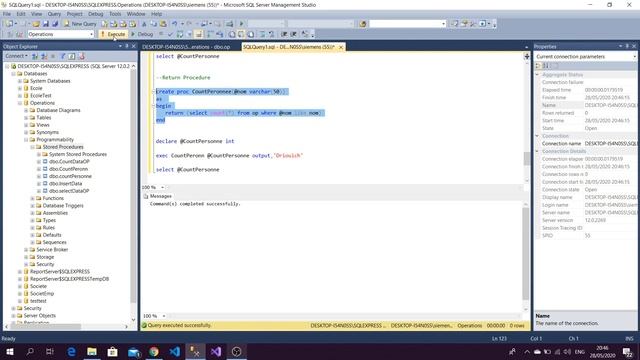Open Query Options icon

(x=189, y=34)
